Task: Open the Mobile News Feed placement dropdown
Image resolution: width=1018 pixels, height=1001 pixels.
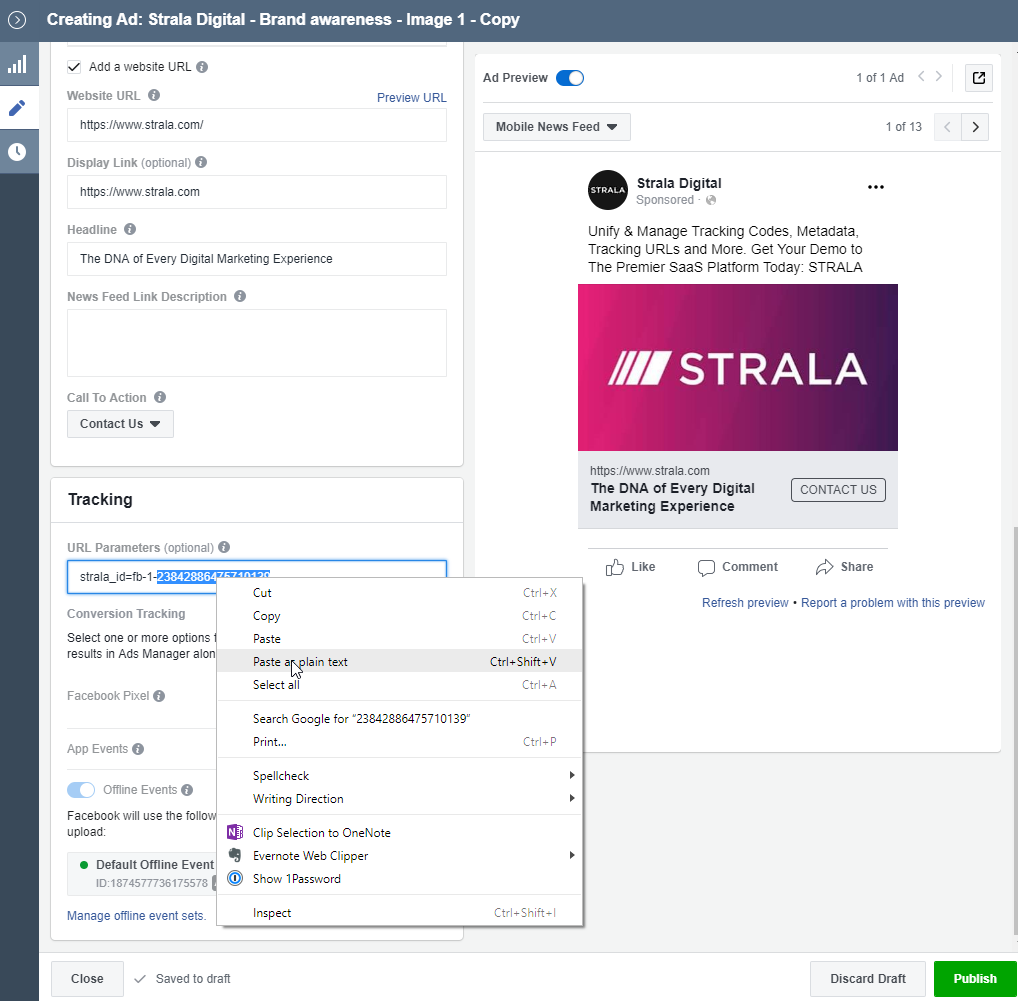Action: 556,127
